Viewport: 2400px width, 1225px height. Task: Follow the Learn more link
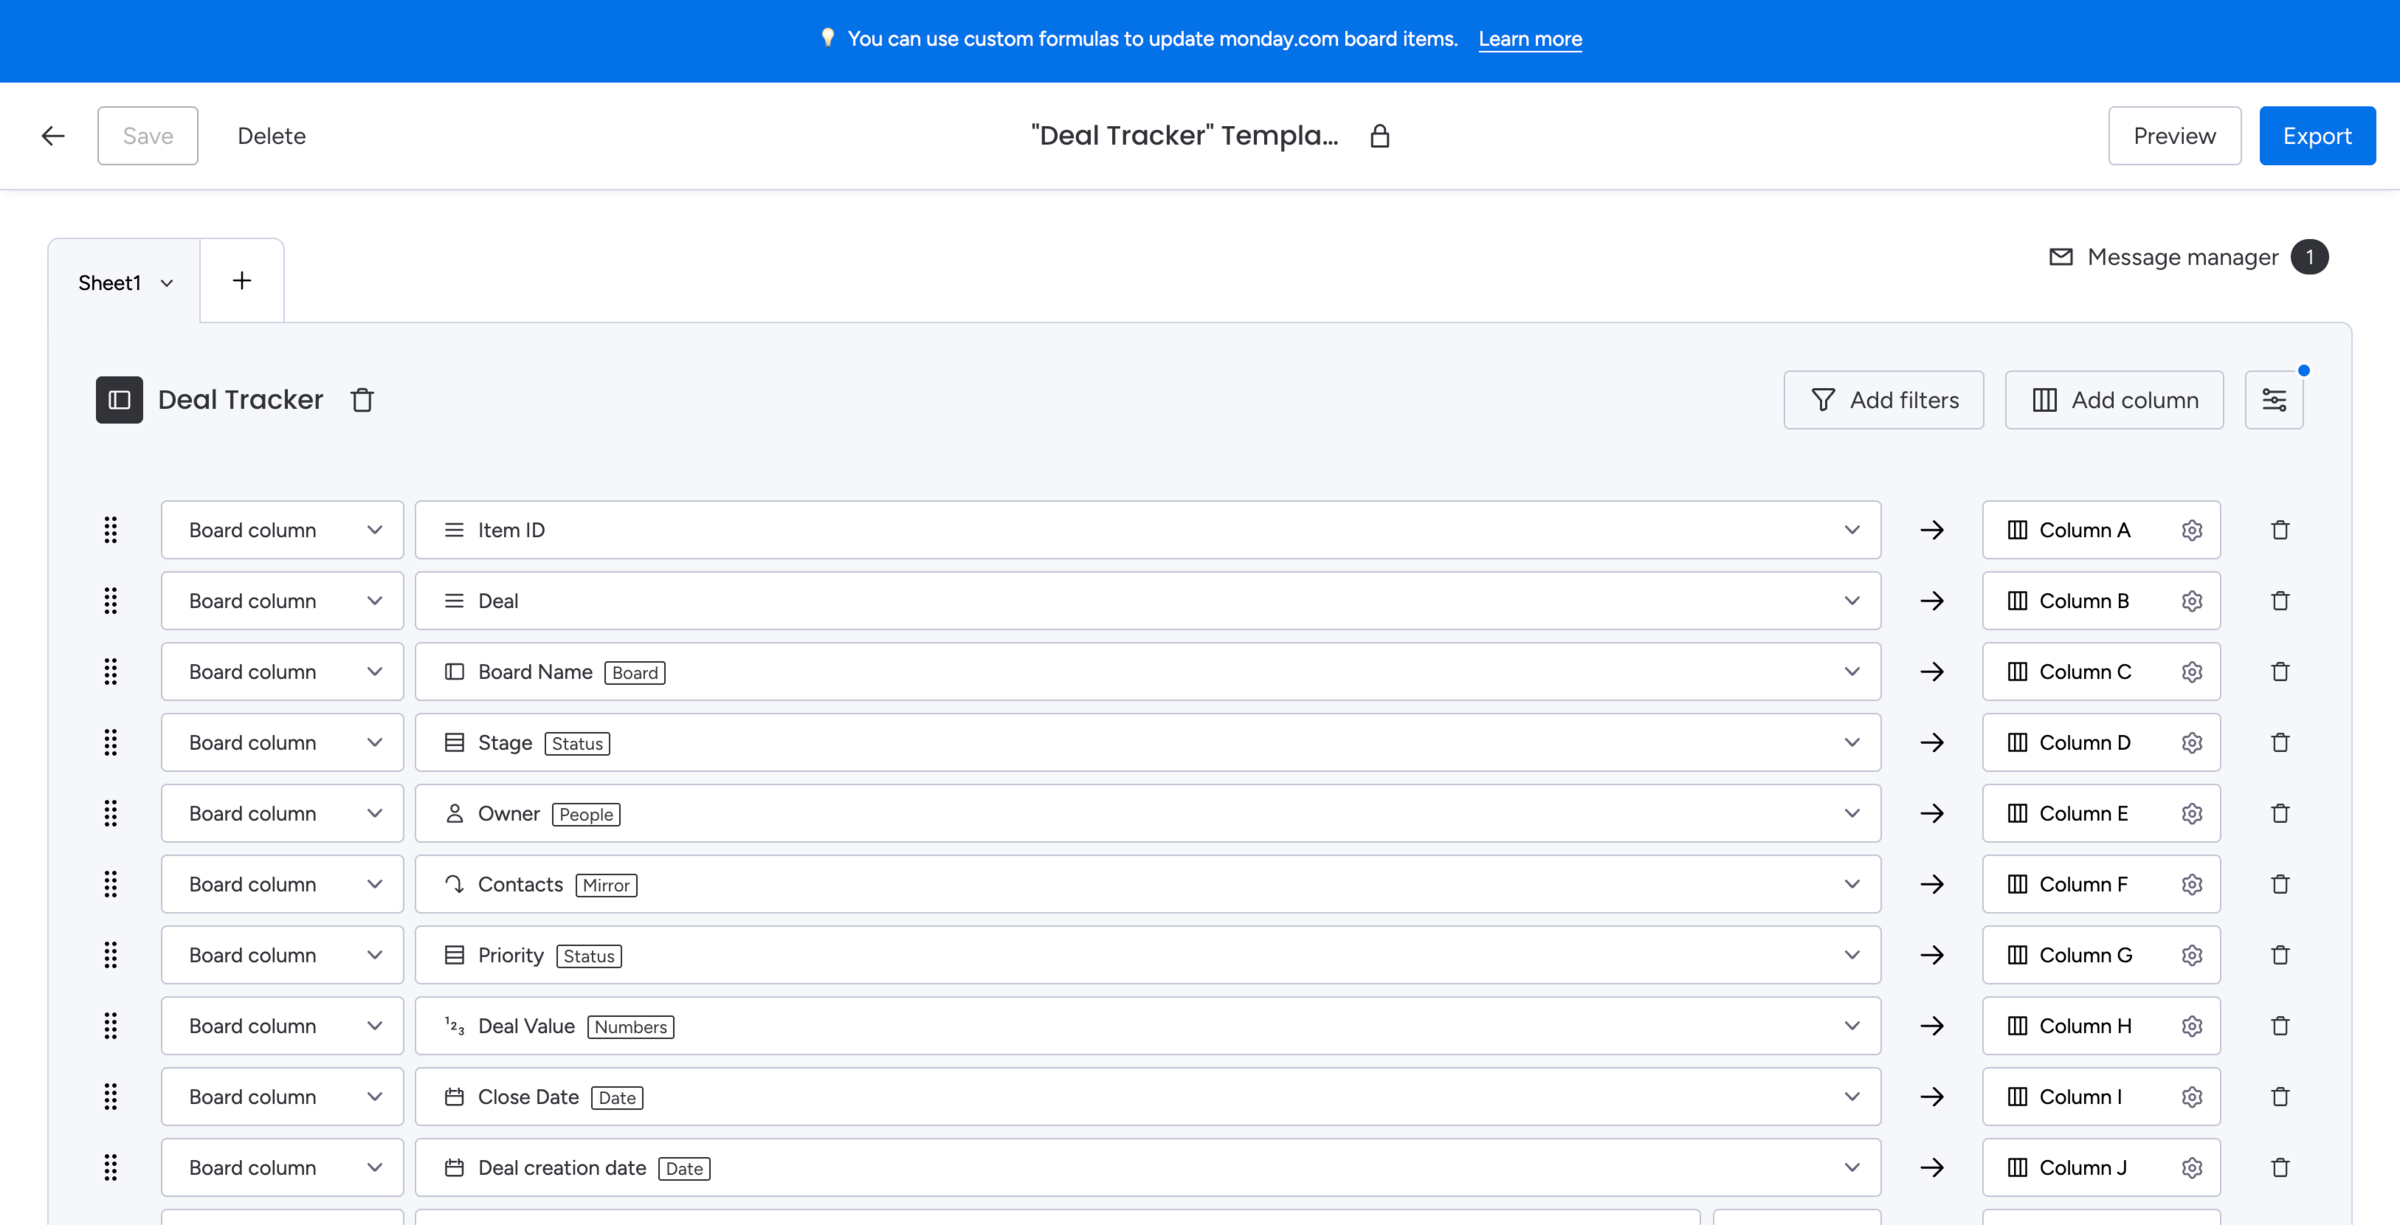[1529, 39]
